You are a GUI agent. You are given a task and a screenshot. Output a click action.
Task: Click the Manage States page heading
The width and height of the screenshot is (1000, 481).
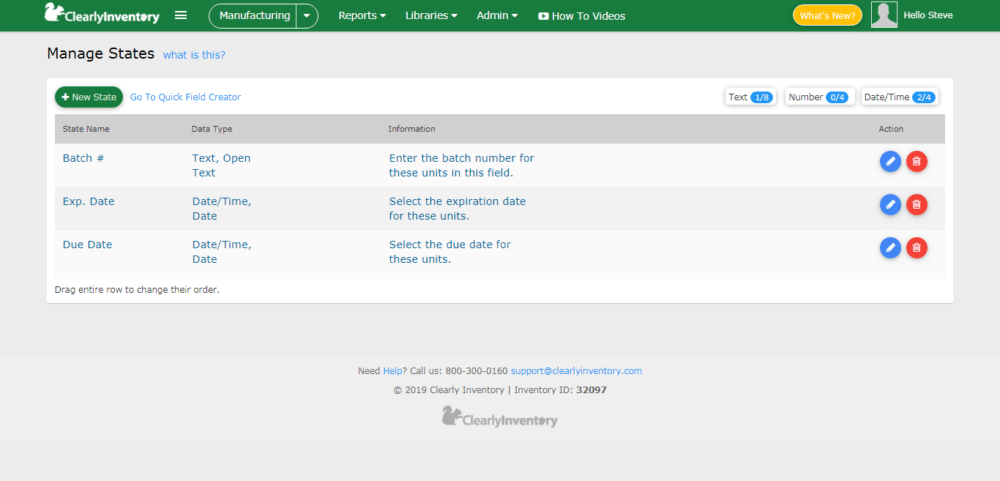click(x=101, y=54)
